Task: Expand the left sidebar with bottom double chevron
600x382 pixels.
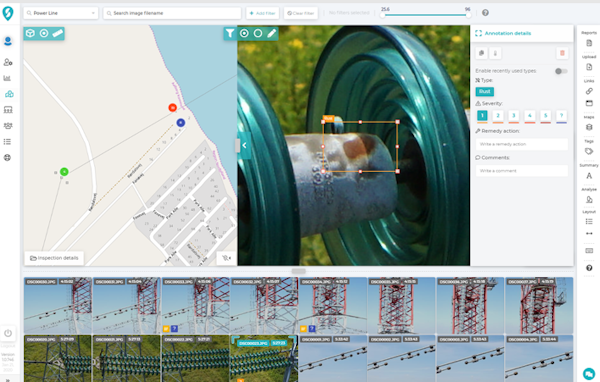Action: [8, 379]
